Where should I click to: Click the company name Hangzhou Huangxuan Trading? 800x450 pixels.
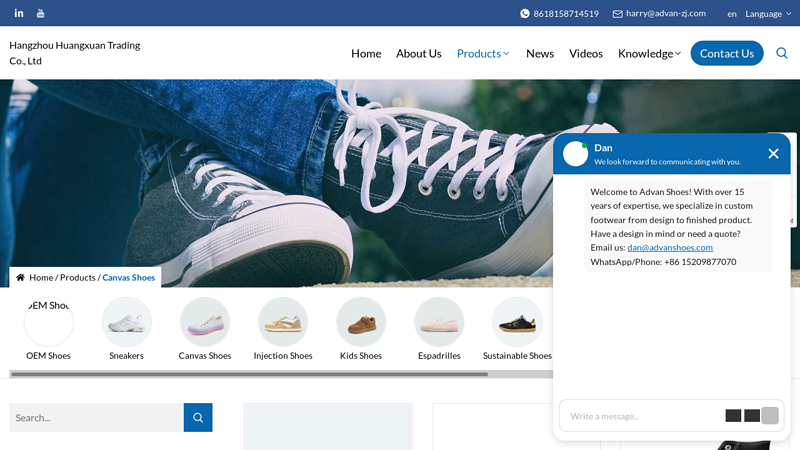pos(74,53)
